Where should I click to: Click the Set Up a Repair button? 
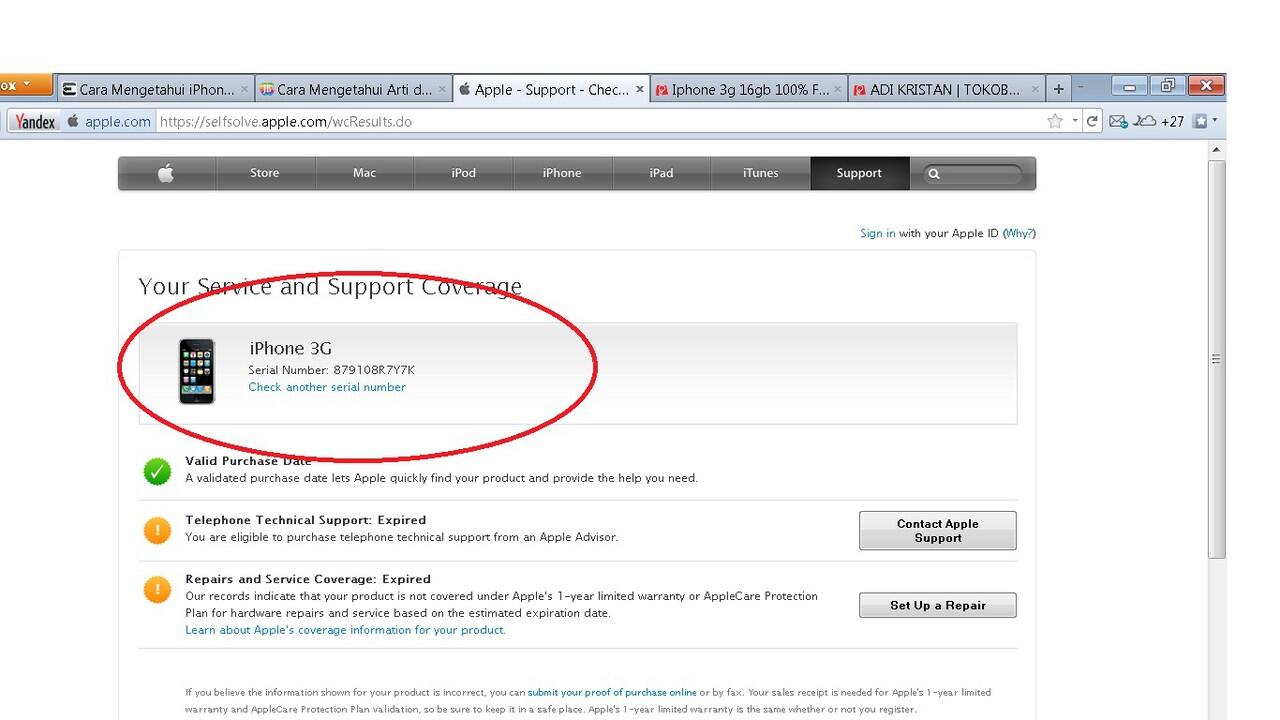(x=938, y=605)
